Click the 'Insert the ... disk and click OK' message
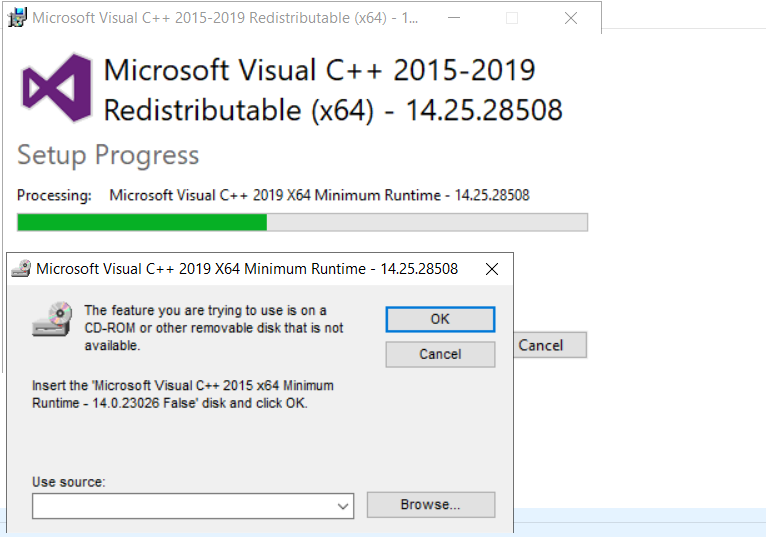This screenshot has height=538, width=766. (183, 394)
